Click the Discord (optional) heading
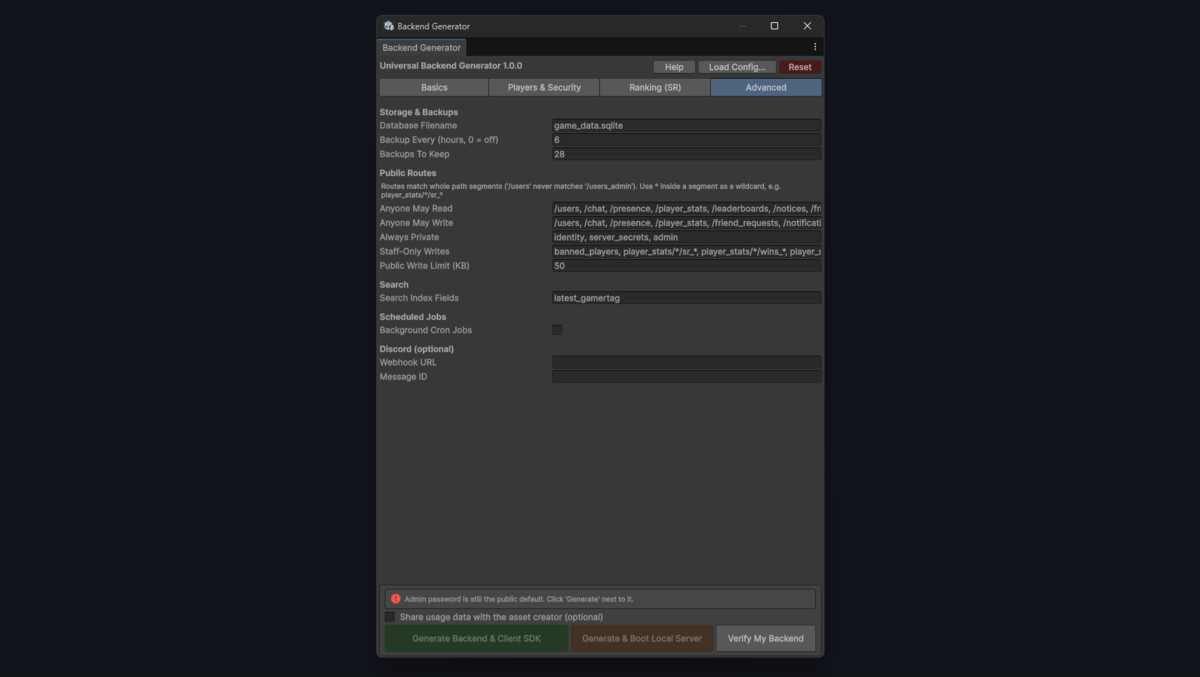Image resolution: width=1200 pixels, height=677 pixels. (x=417, y=349)
